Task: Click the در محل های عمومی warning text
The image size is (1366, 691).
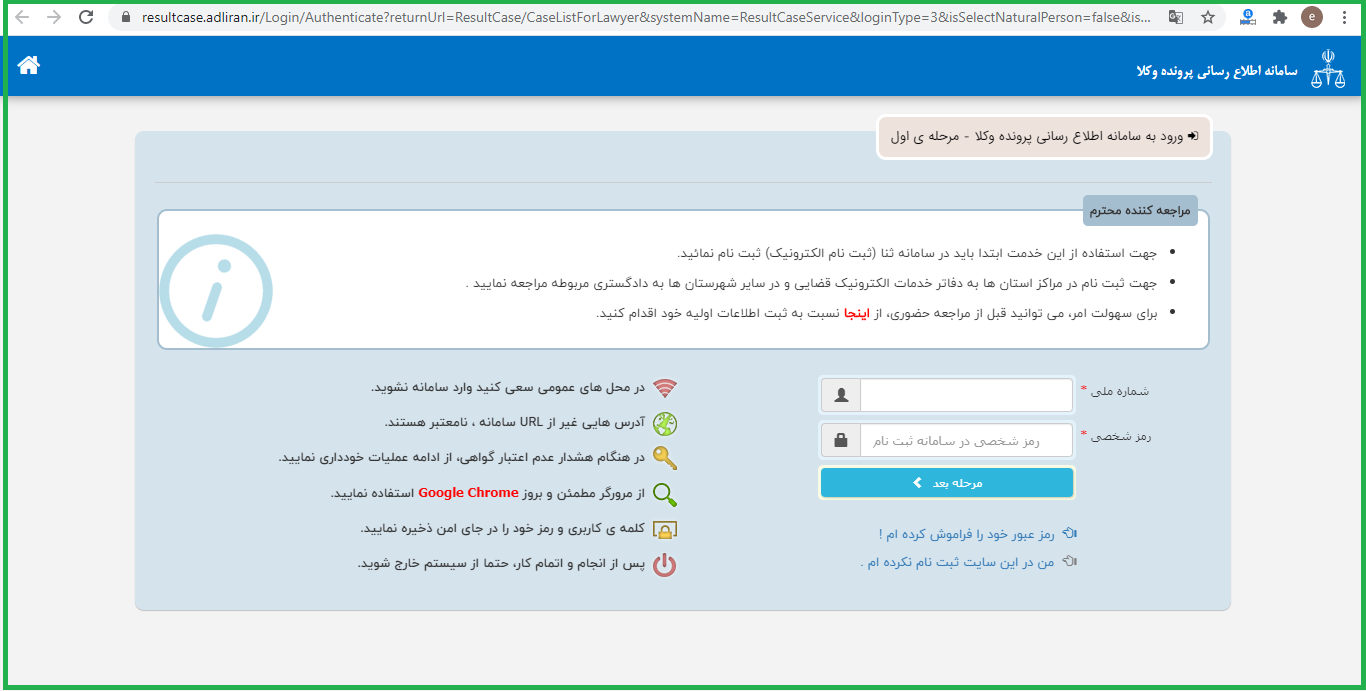Action: point(507,387)
